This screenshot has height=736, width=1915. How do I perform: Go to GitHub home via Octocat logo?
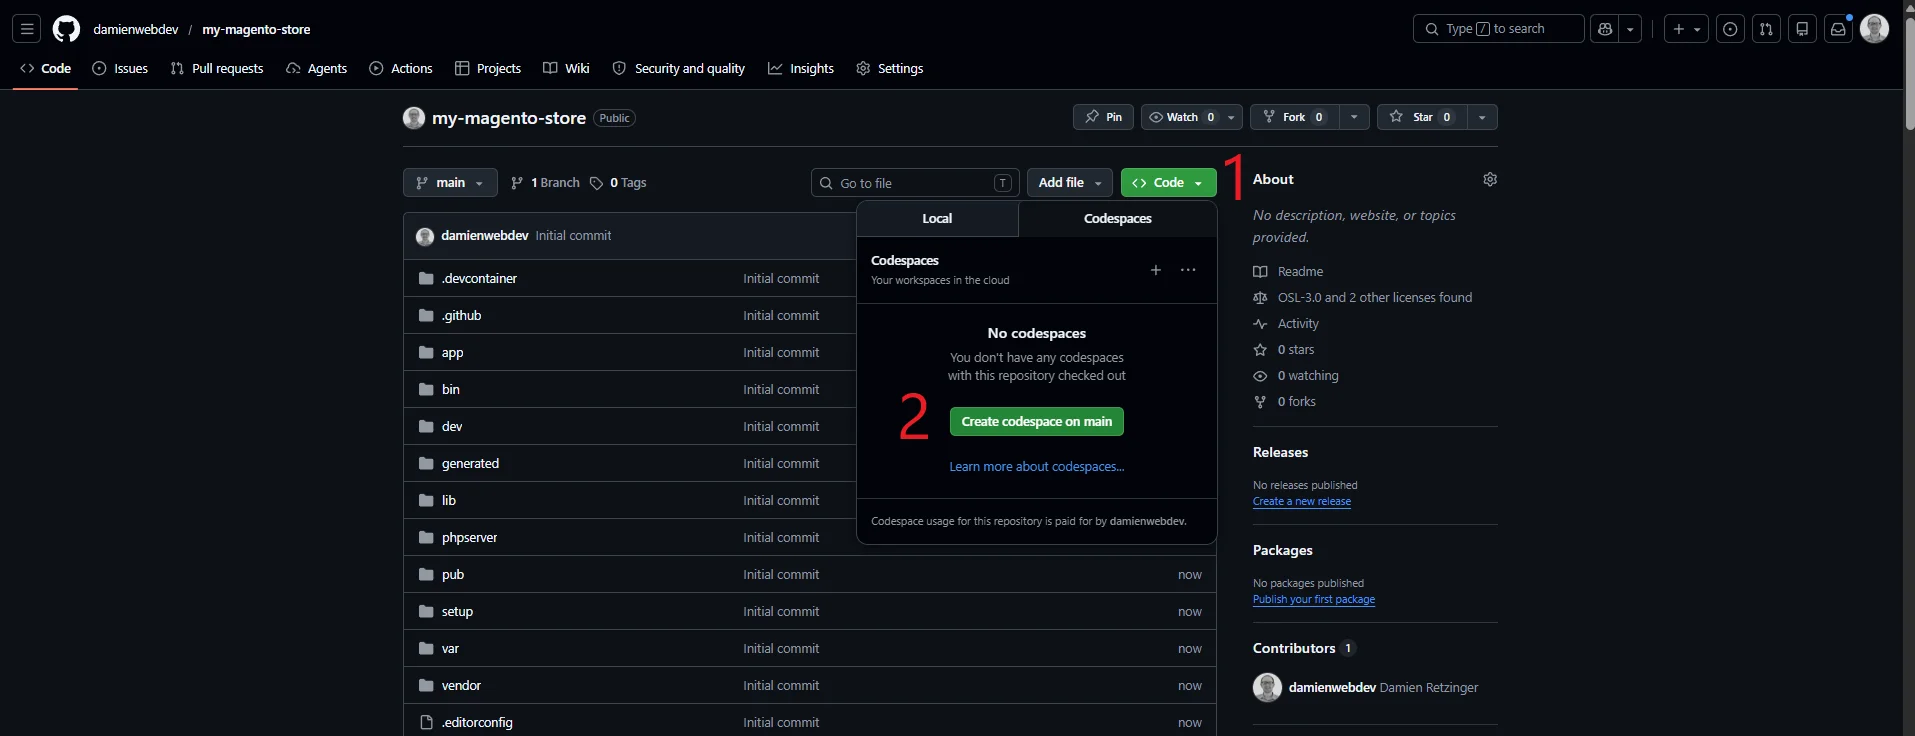point(66,29)
